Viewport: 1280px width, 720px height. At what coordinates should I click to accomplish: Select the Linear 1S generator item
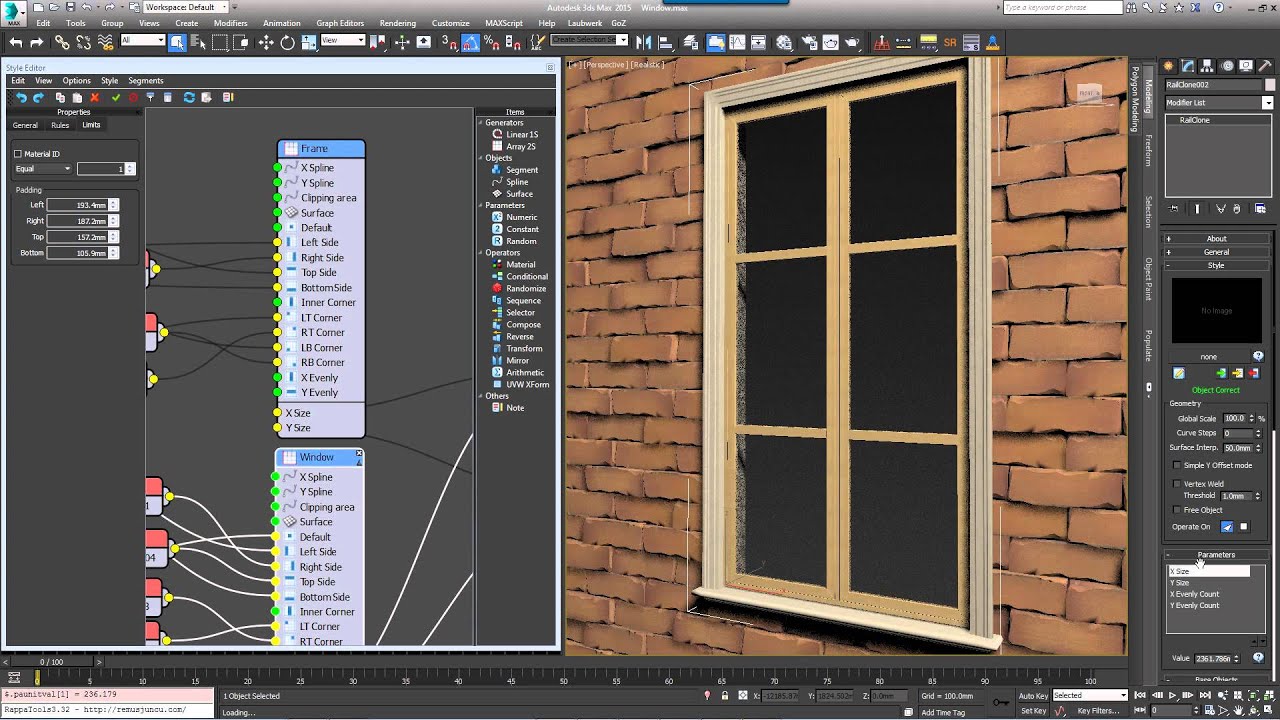coord(514,135)
